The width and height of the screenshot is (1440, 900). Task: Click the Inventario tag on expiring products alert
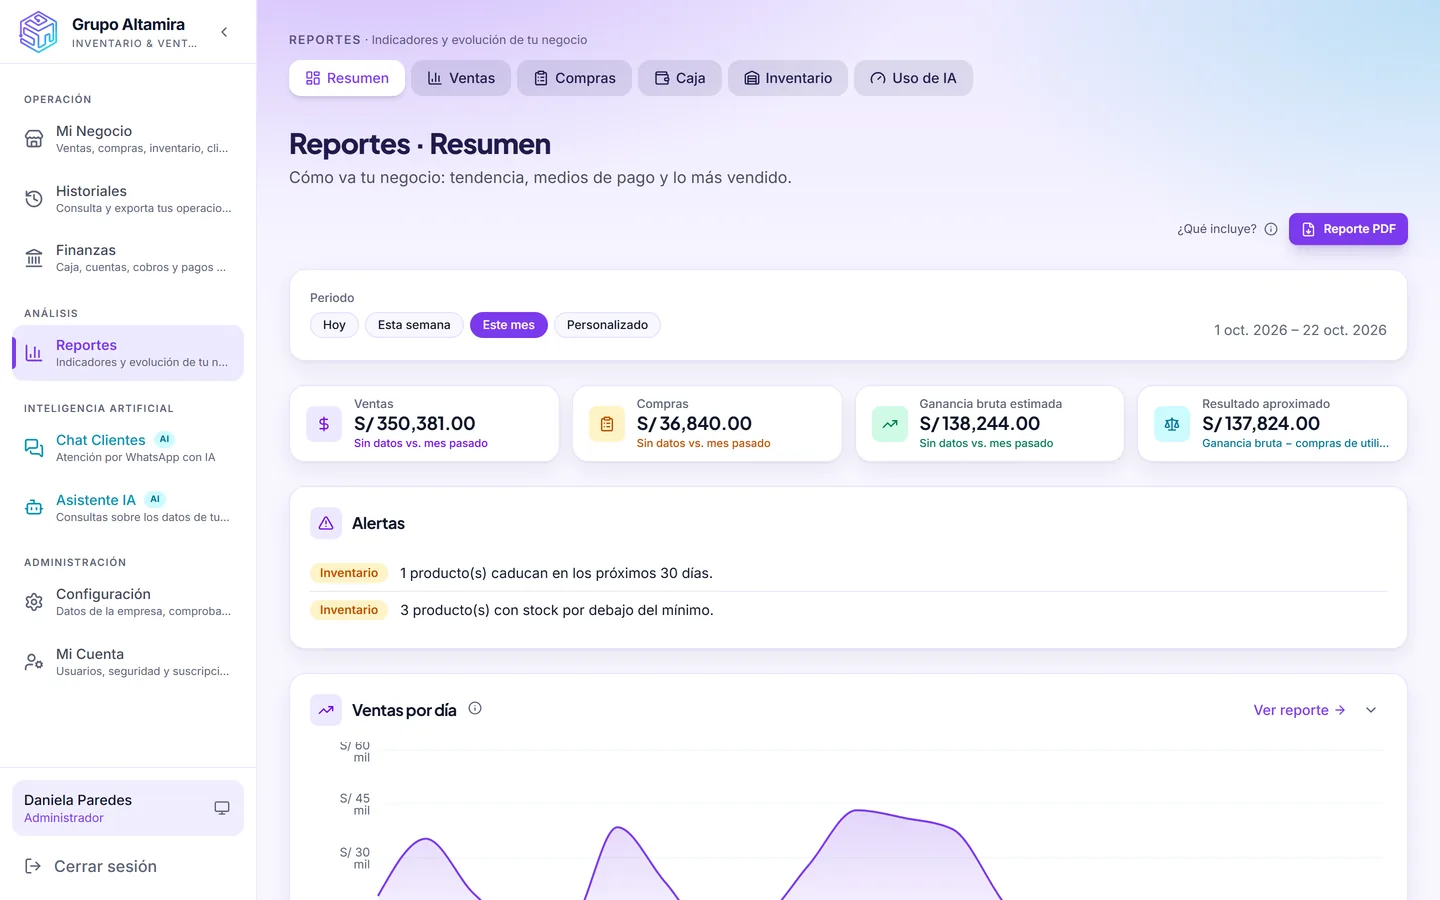(349, 573)
